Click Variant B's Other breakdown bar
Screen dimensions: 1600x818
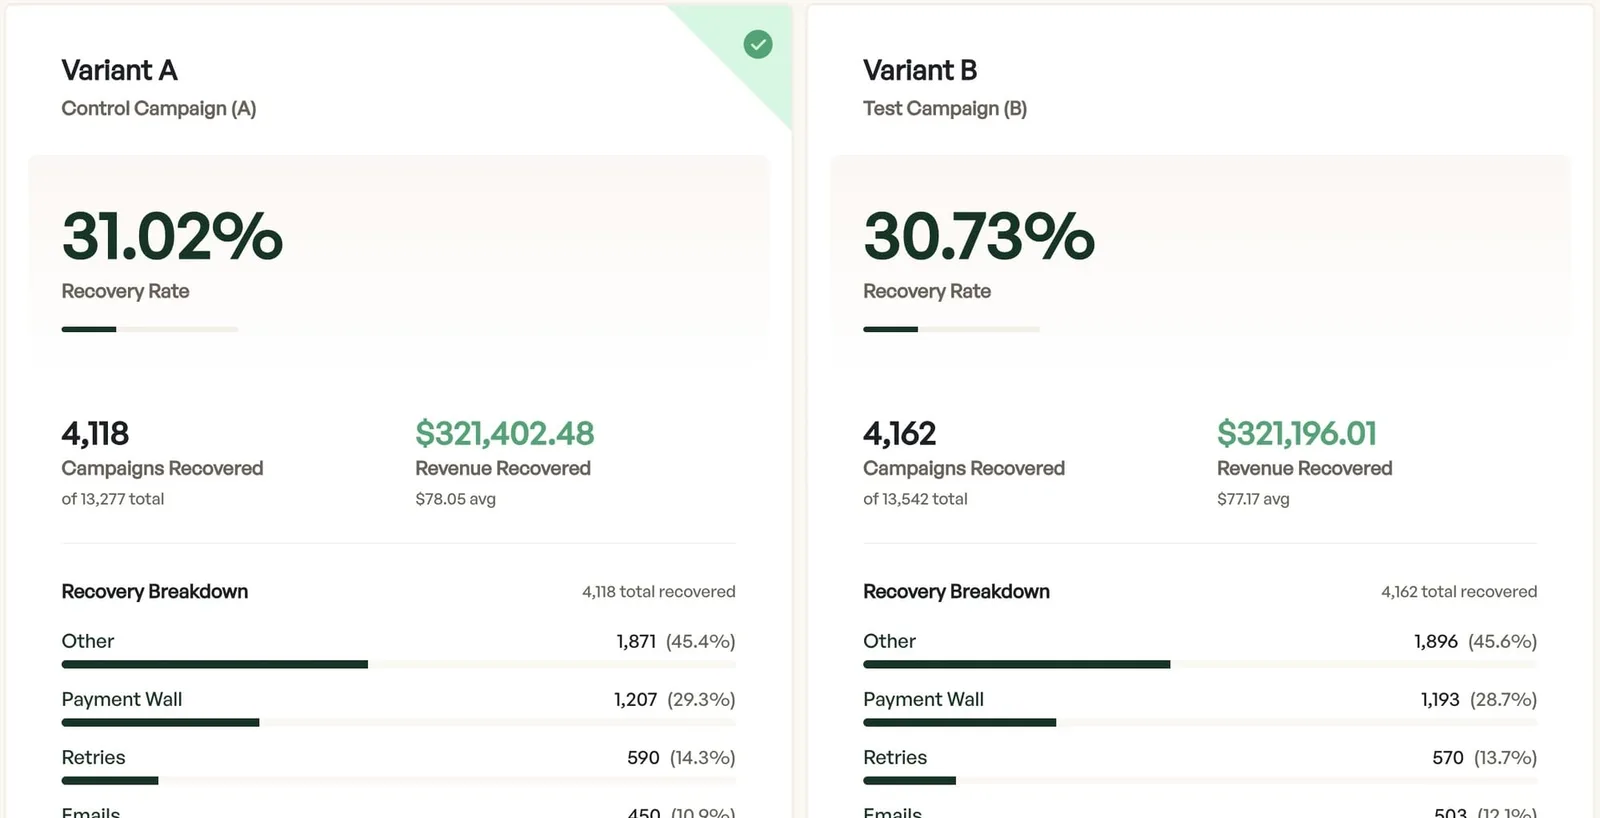pyautogui.click(x=1200, y=664)
